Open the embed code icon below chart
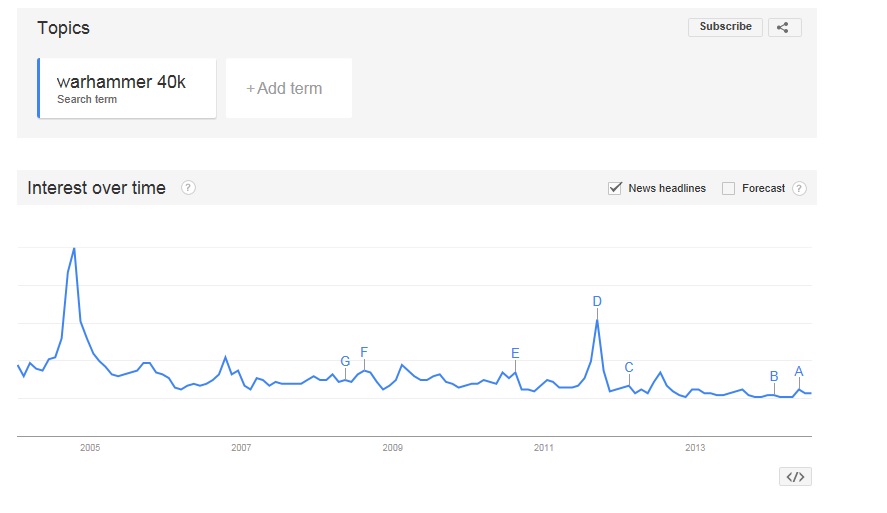Viewport: 887px width, 513px height. (795, 477)
